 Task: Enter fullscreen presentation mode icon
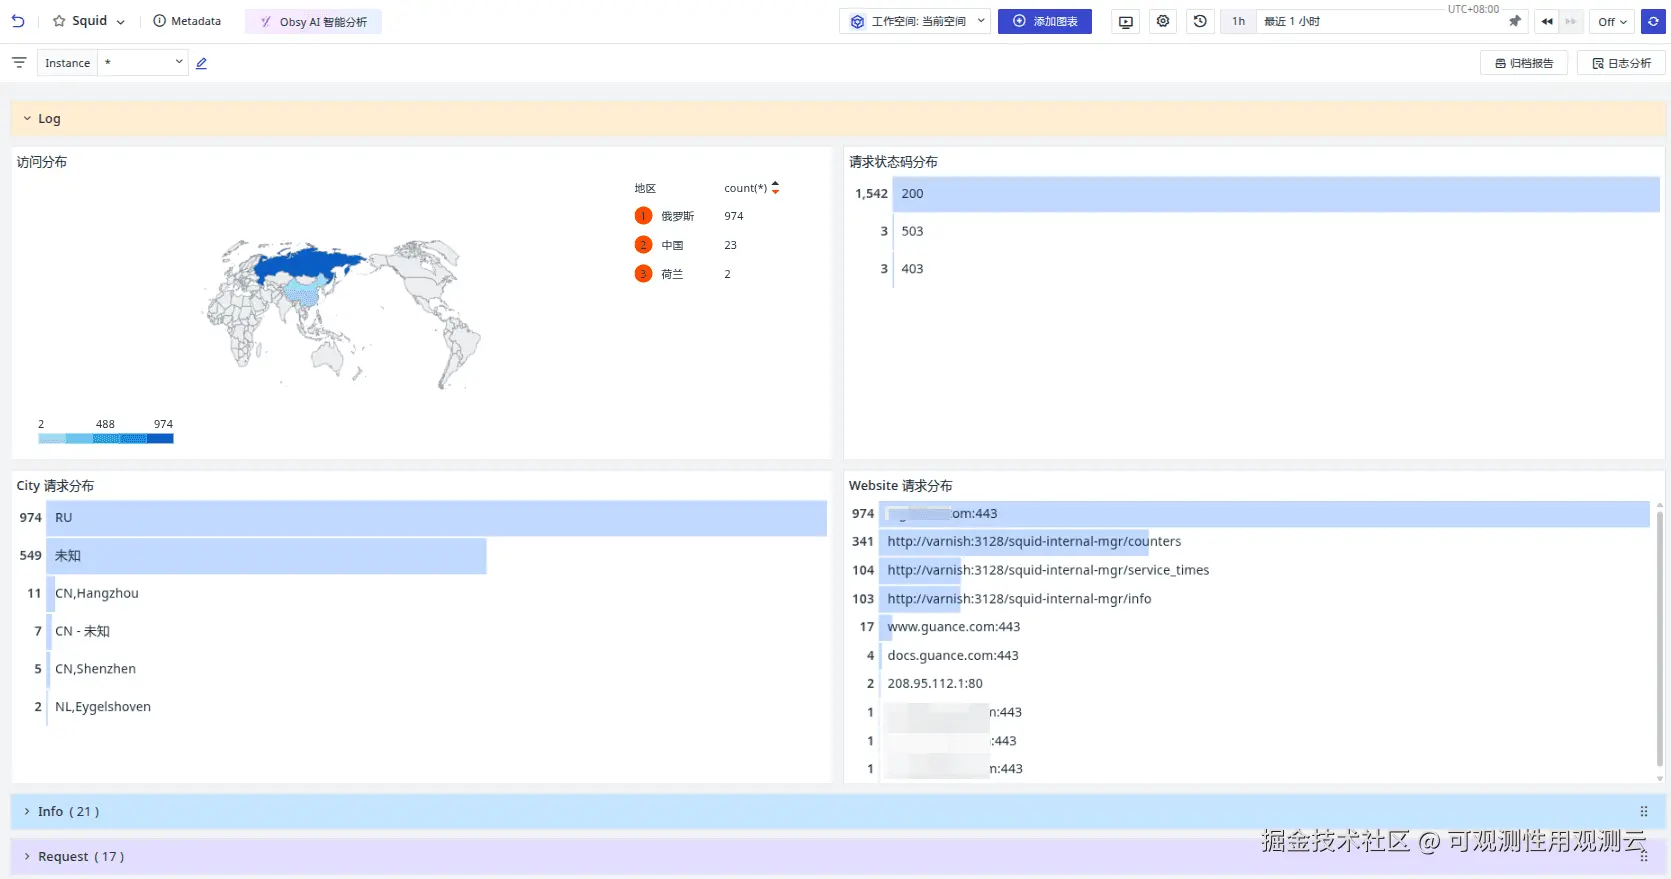(1126, 22)
